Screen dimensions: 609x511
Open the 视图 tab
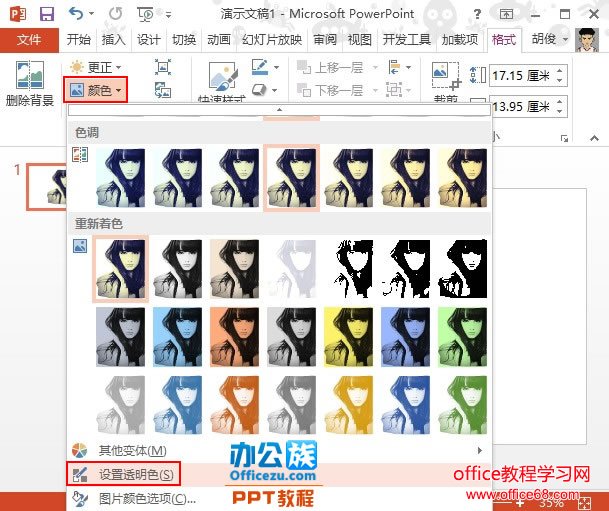pos(360,40)
